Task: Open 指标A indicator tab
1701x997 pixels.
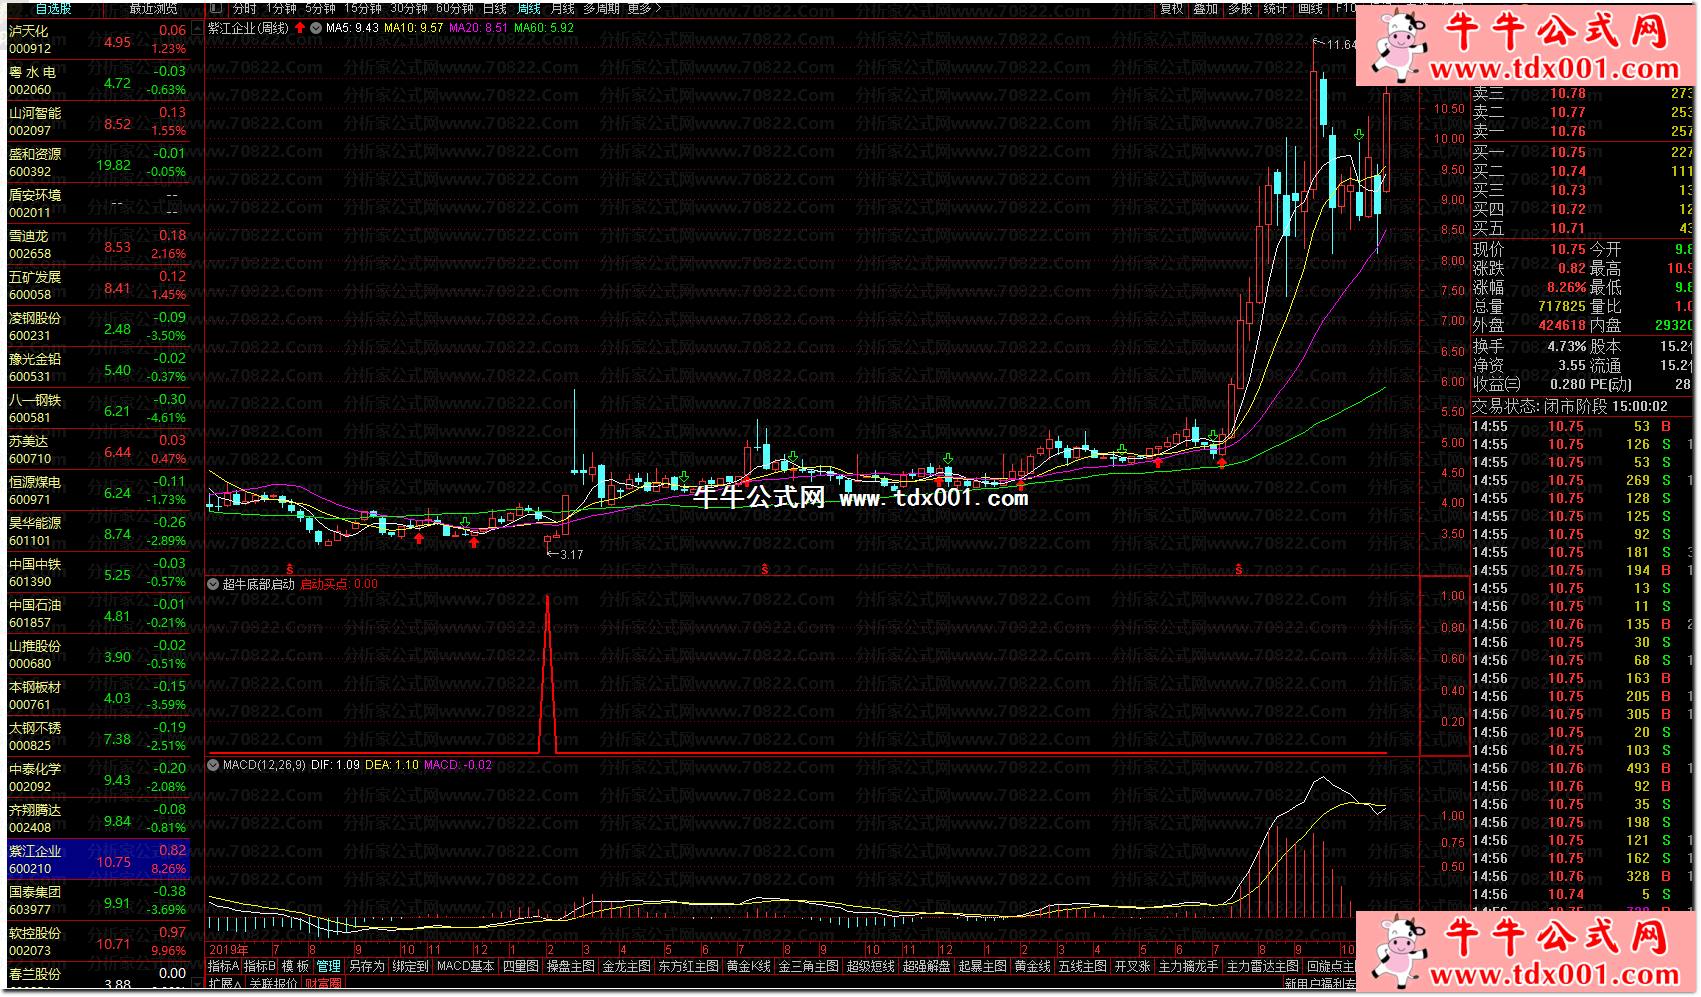Action: (223, 967)
